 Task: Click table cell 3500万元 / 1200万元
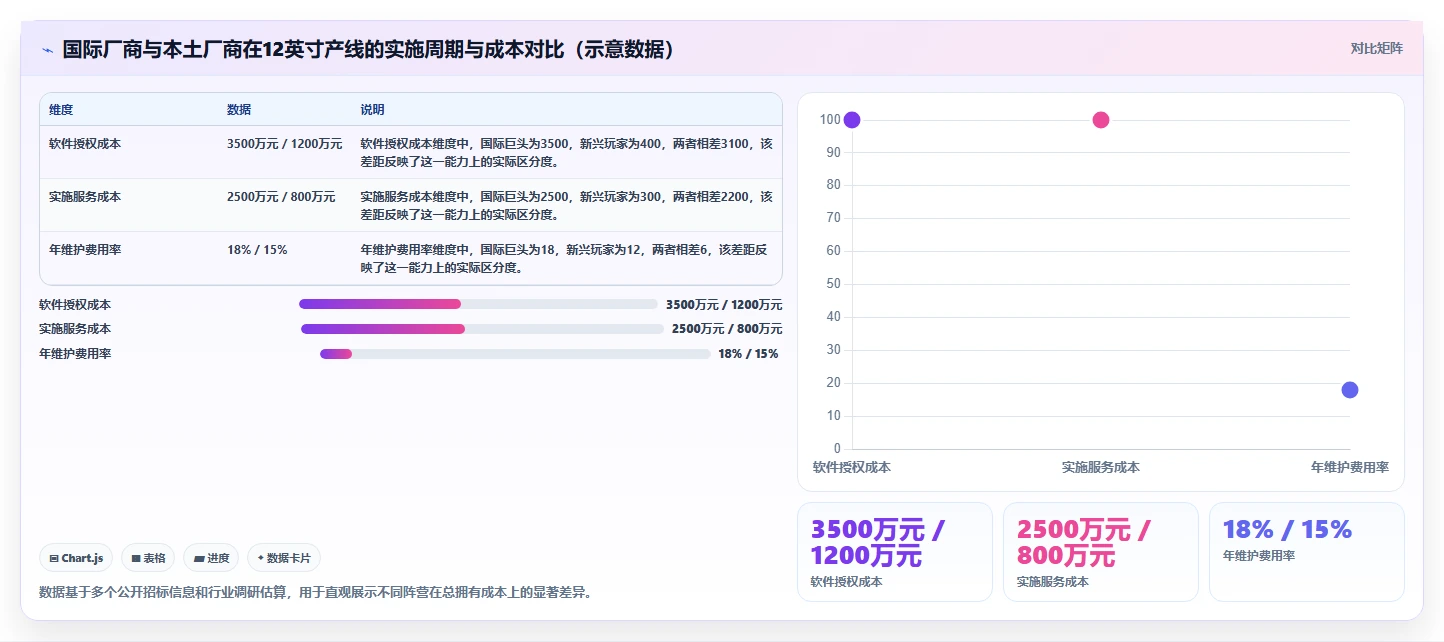[x=285, y=144]
